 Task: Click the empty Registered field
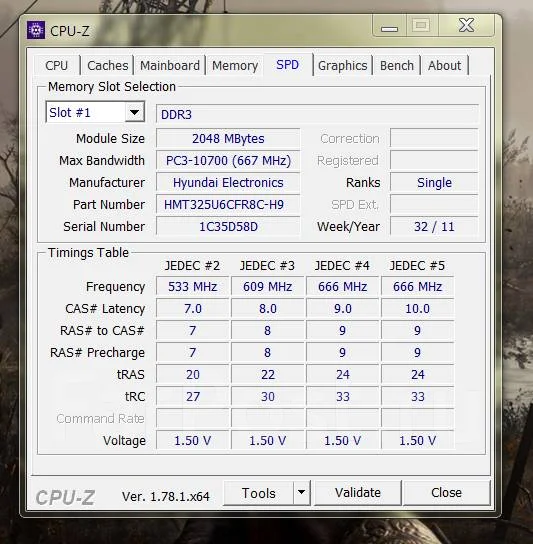click(434, 161)
